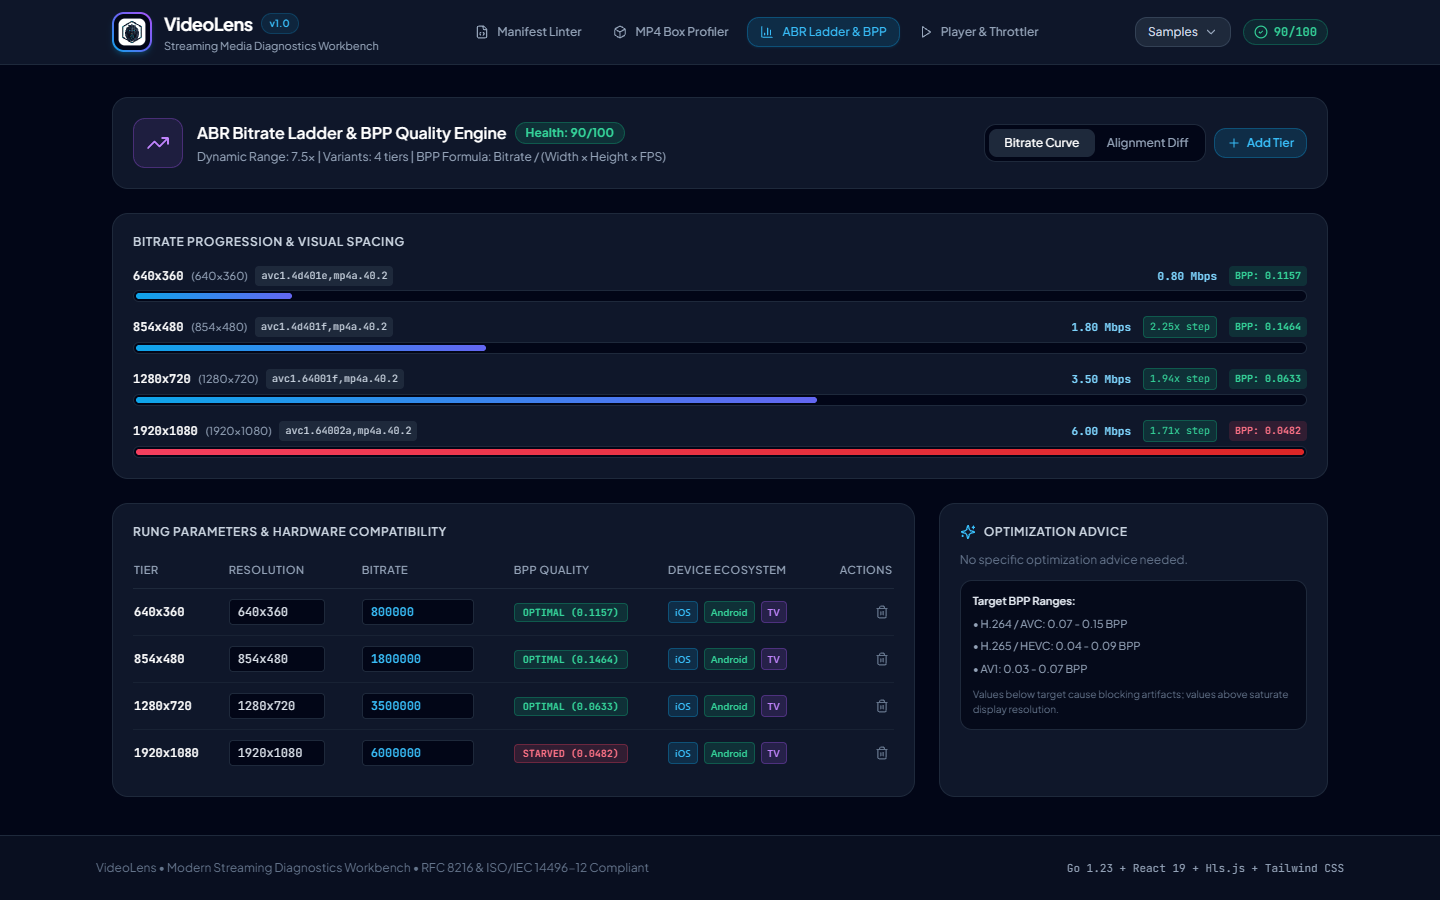Screen dimensions: 1440x900
Task: Open the Manifest Linter tab
Action: (x=528, y=32)
